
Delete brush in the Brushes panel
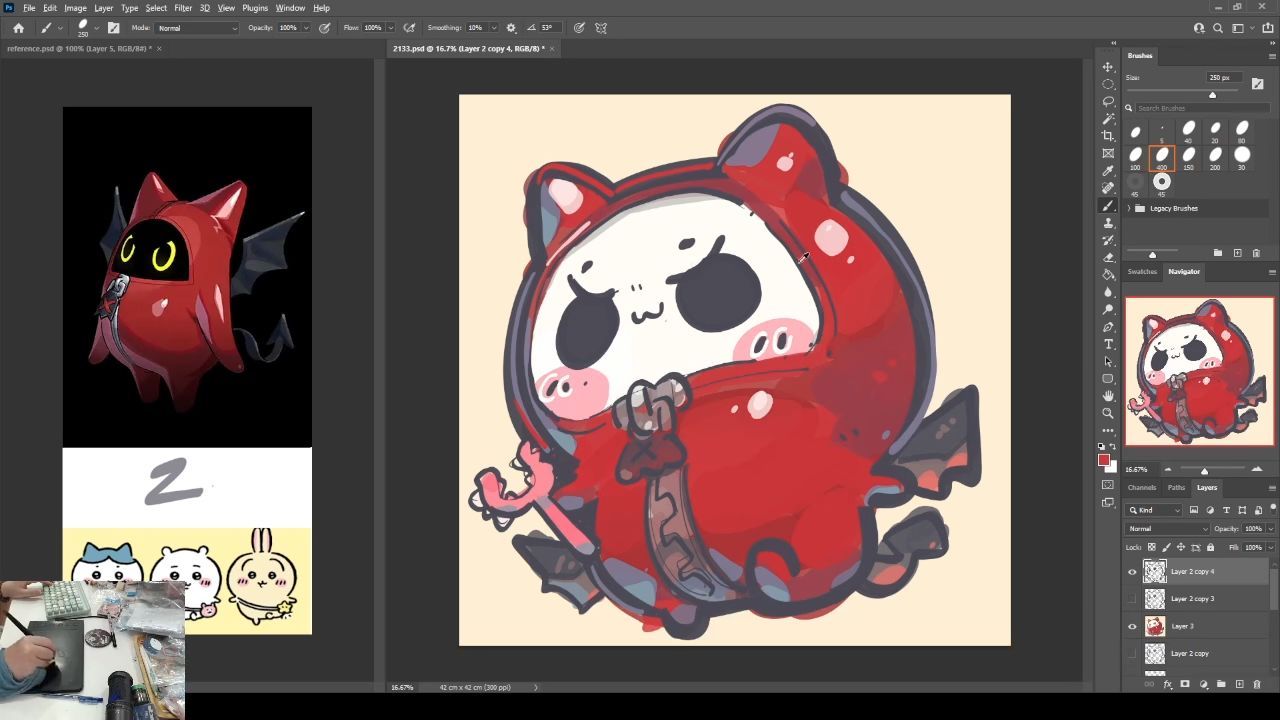[1256, 253]
